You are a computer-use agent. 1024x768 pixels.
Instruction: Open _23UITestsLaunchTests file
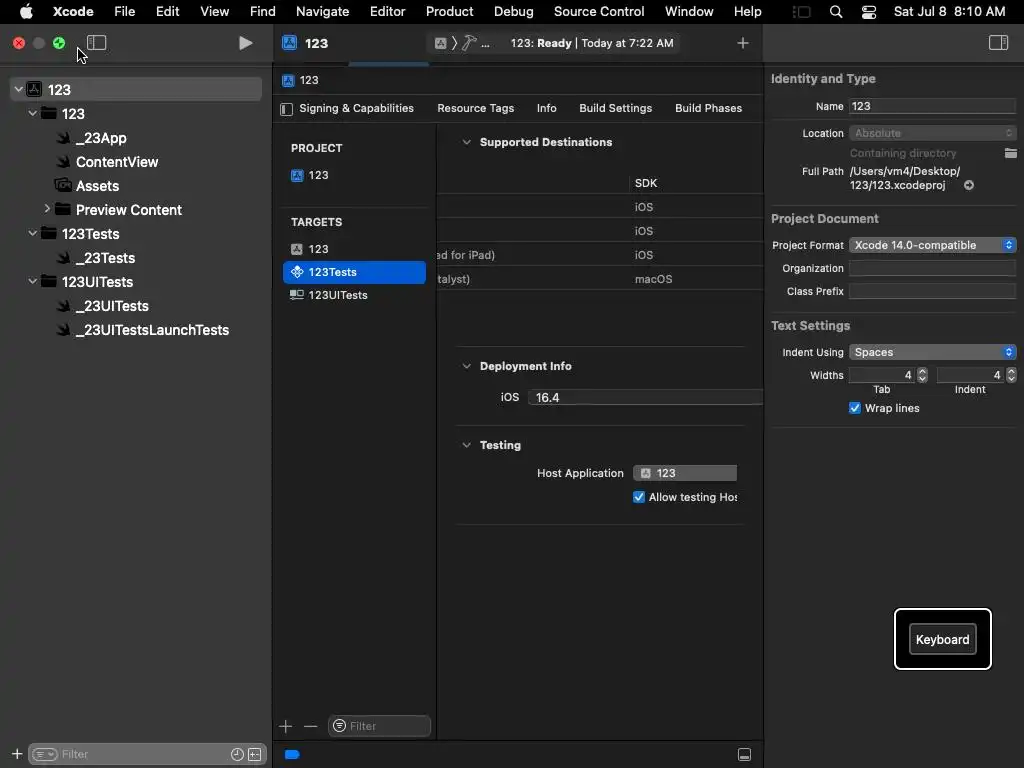pyautogui.click(x=152, y=330)
